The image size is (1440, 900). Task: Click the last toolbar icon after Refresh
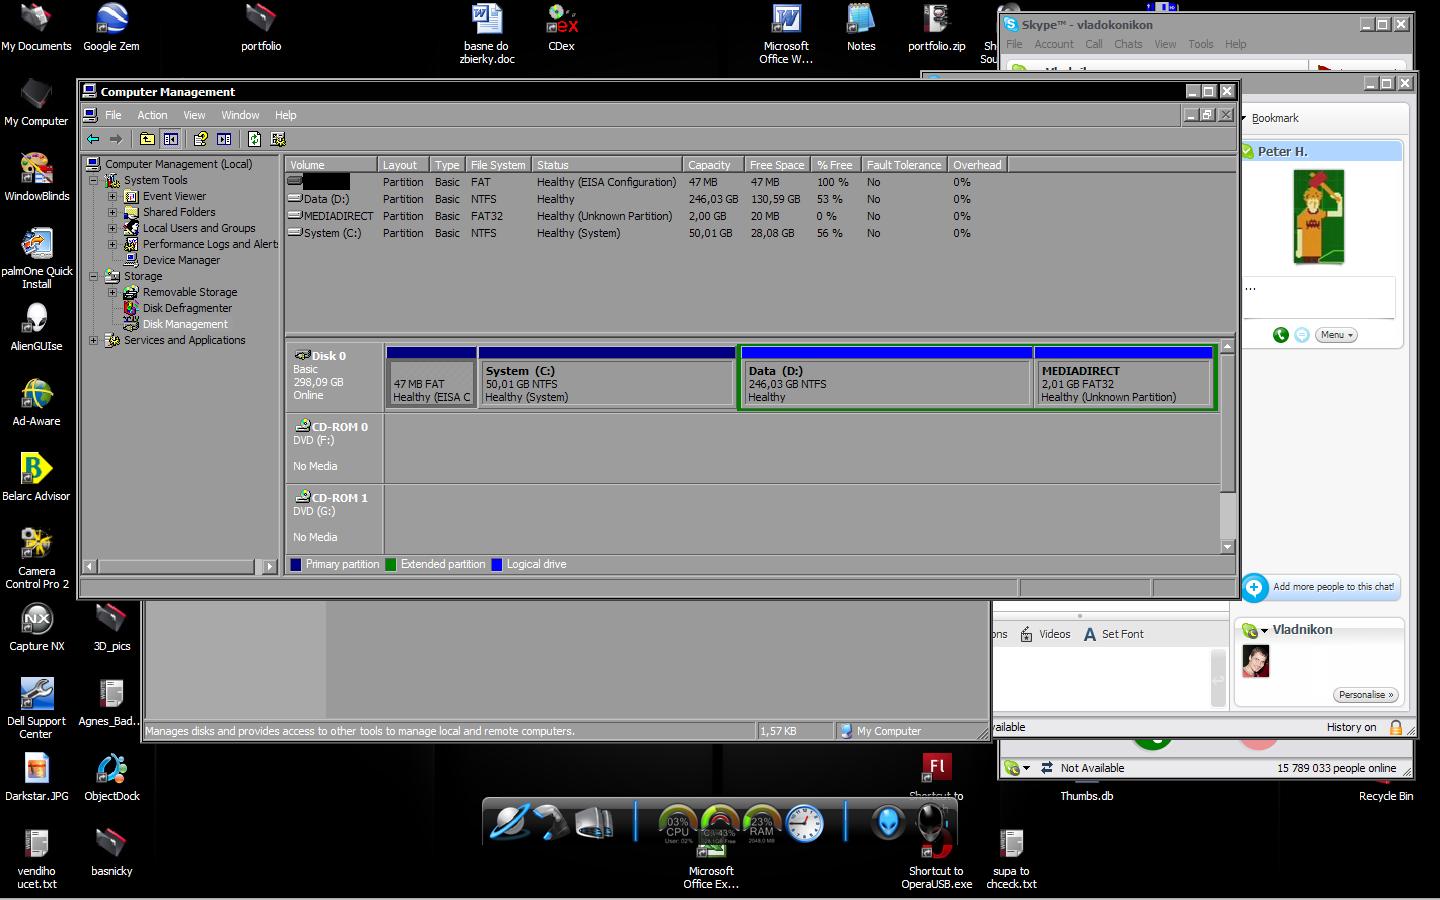coord(278,139)
